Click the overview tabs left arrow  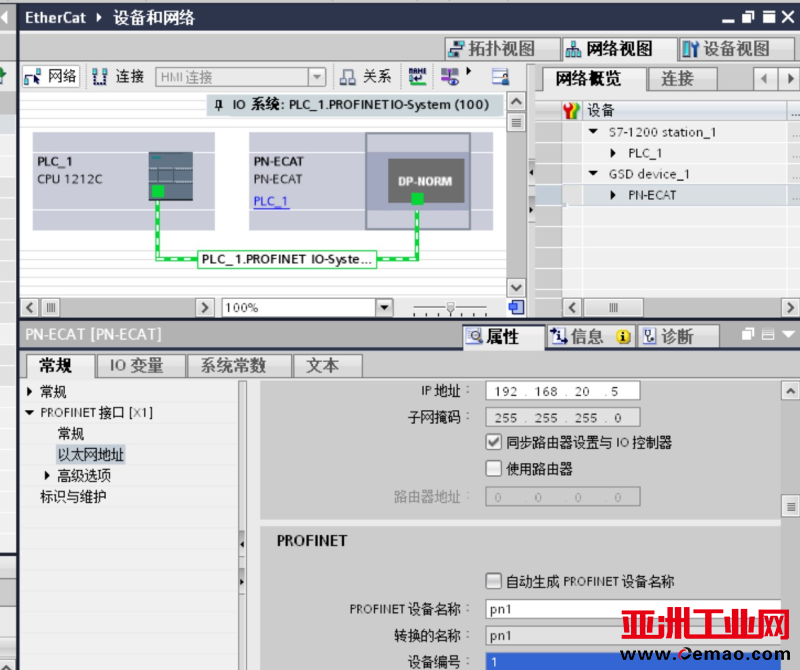[764, 79]
